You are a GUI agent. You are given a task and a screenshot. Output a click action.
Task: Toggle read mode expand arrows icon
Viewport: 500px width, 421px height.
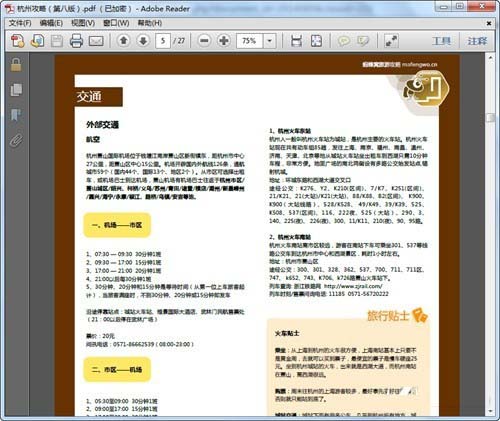[x=391, y=41]
